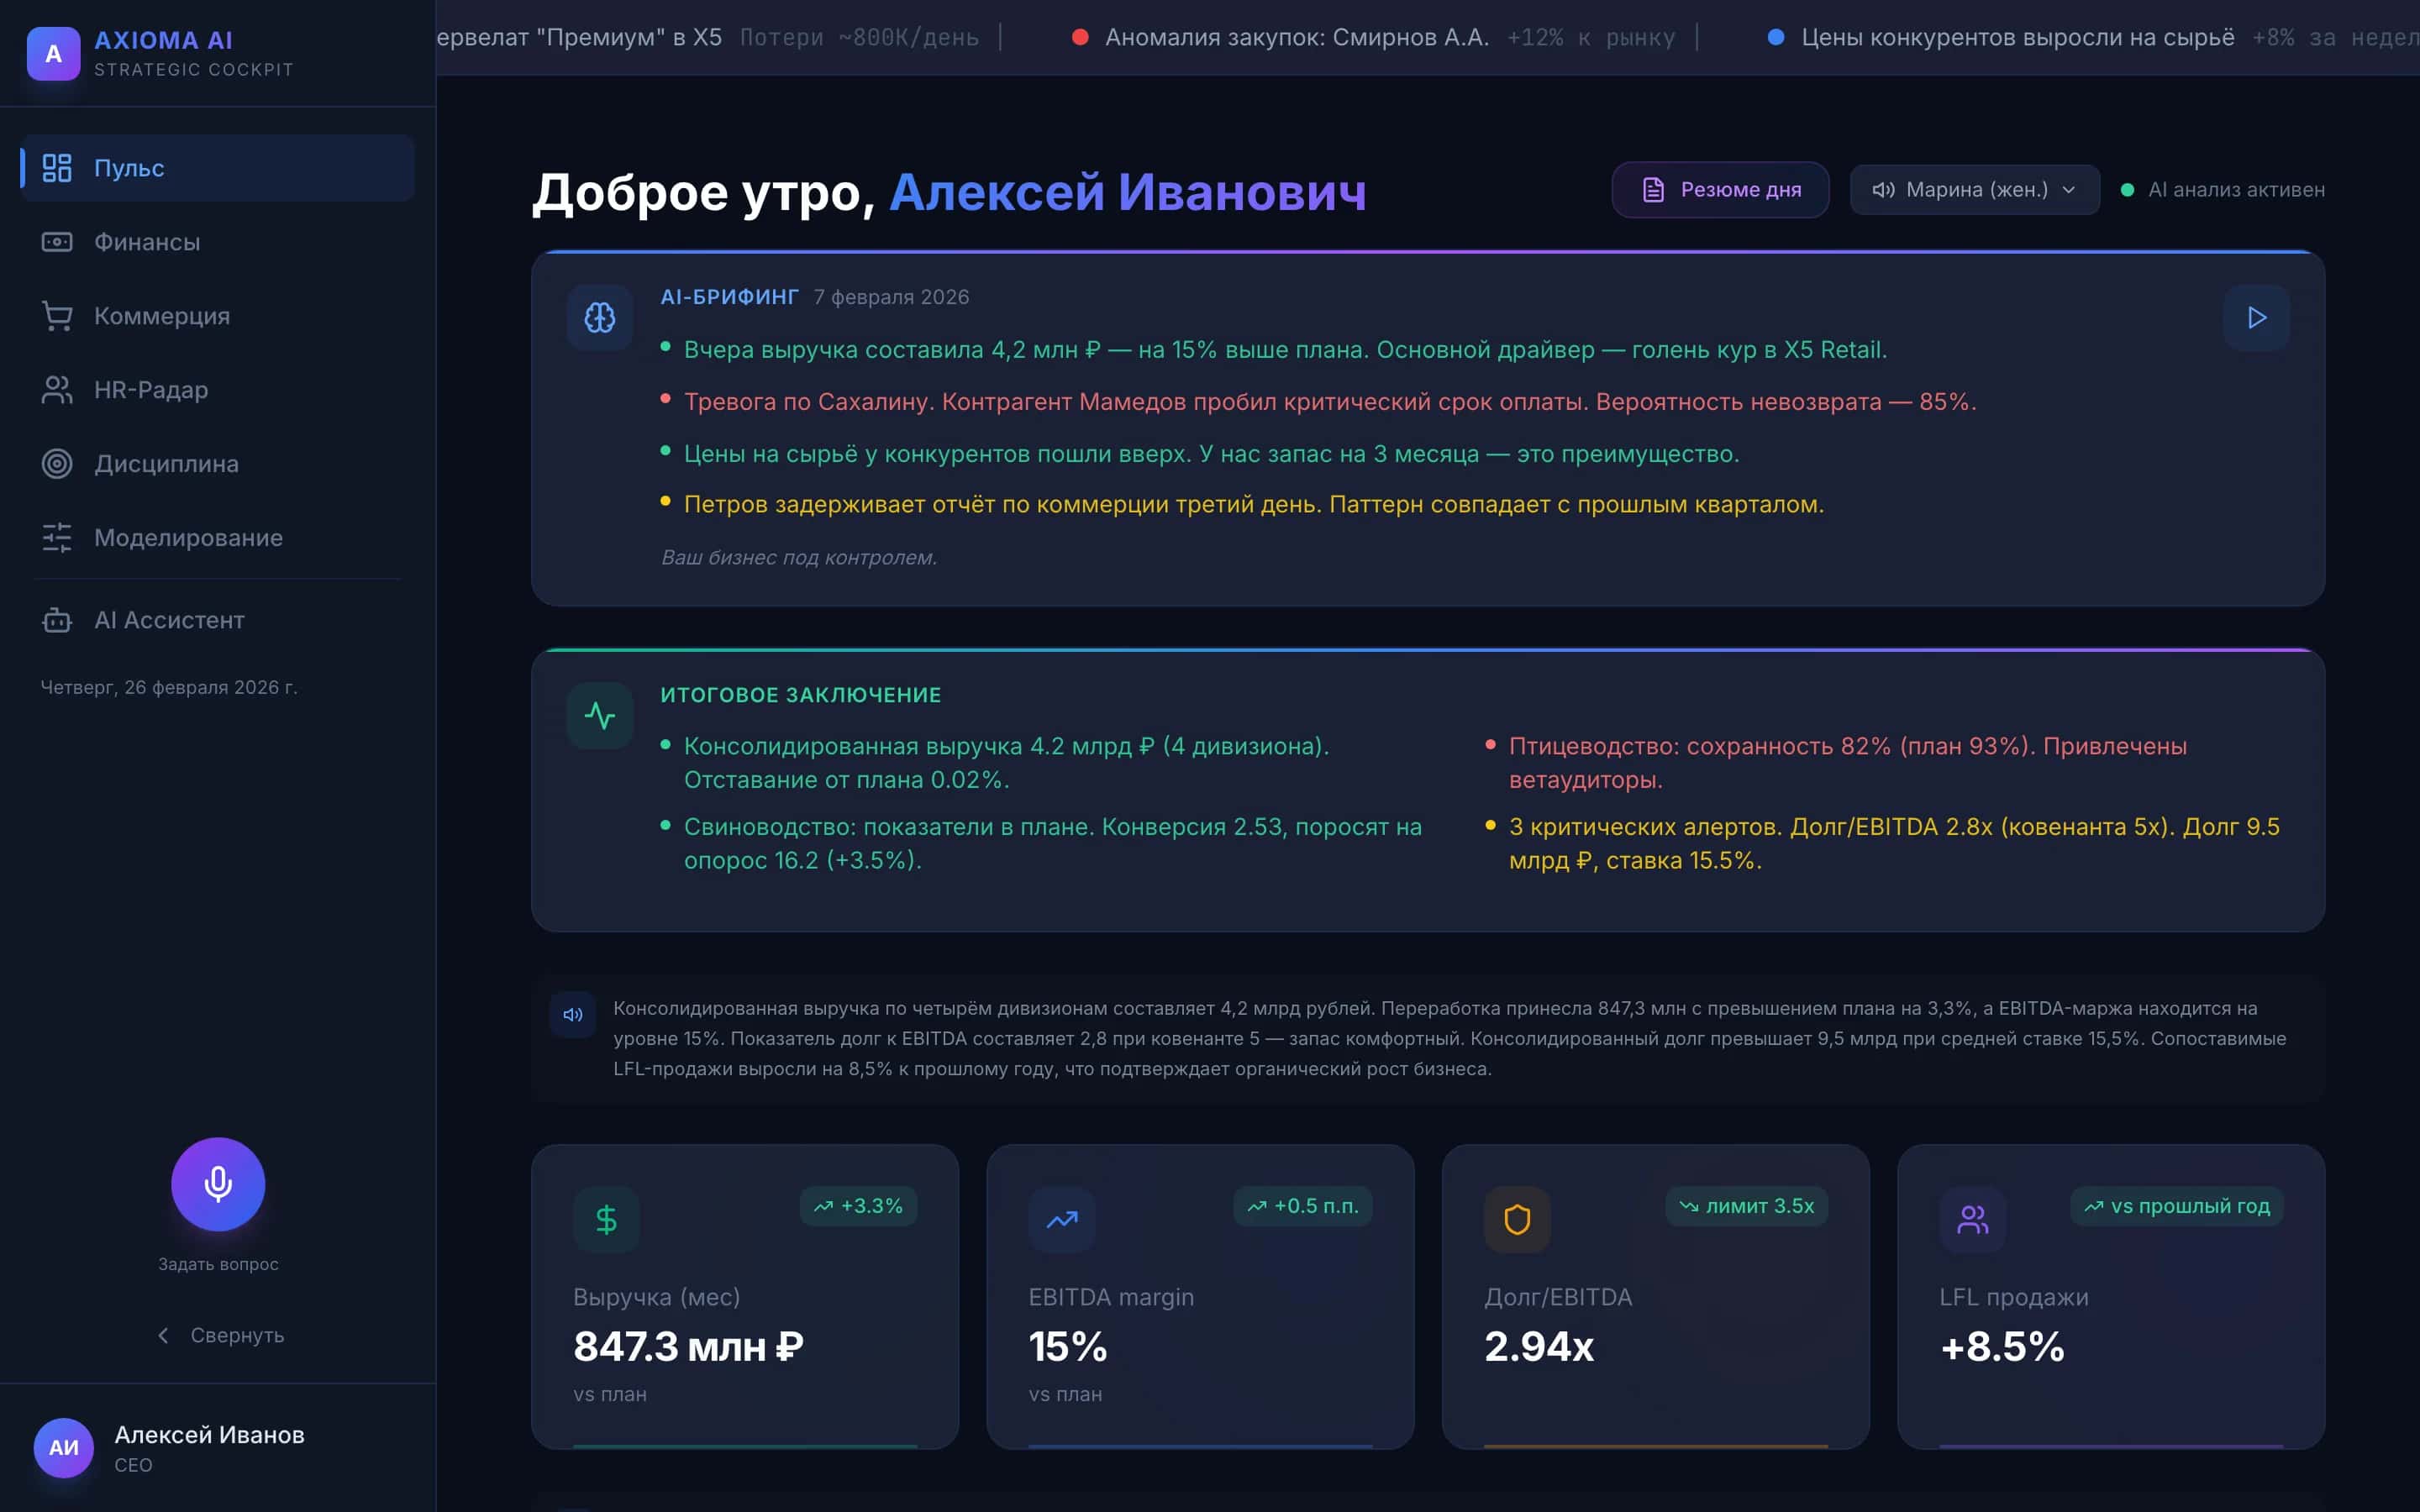
Task: Click the 2.94x debt ratio value
Action: point(1539,1347)
